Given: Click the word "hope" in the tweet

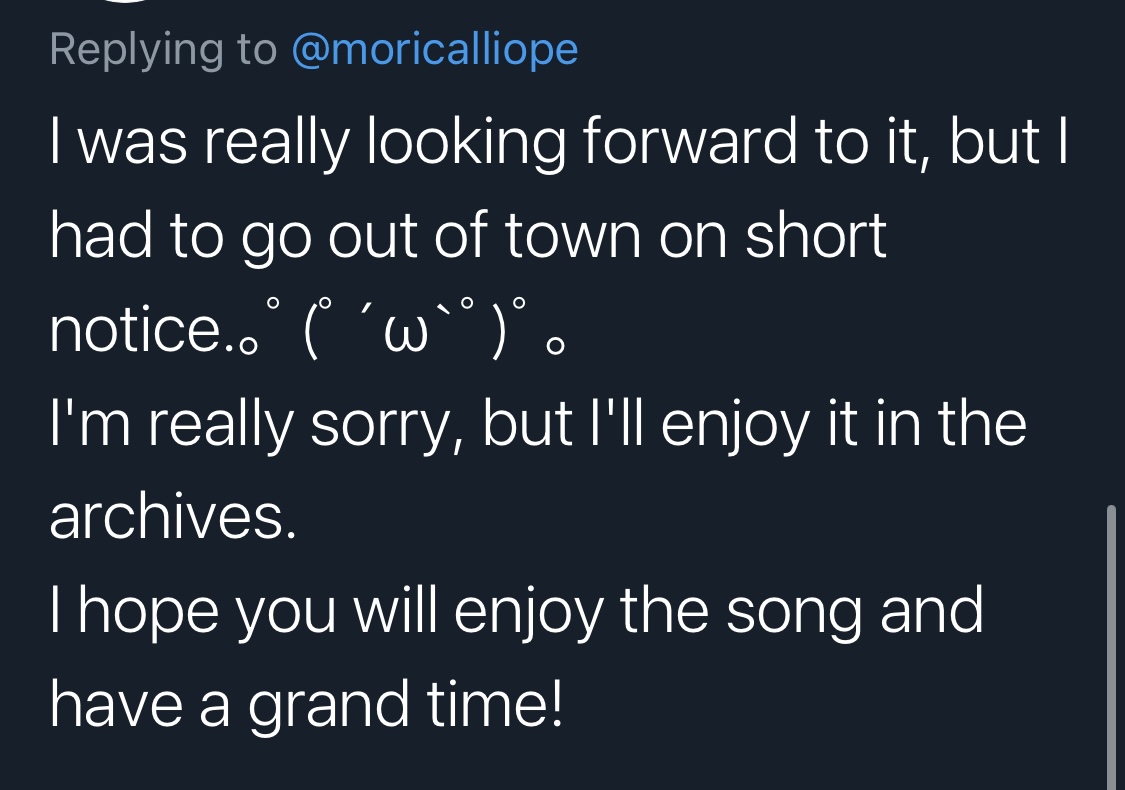Looking at the screenshot, I should point(149,613).
